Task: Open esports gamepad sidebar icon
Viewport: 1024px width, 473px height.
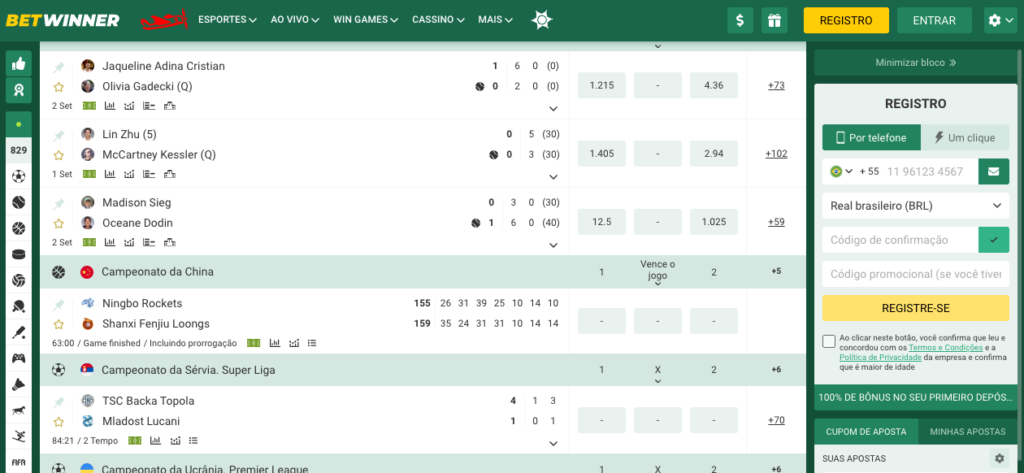Action: pyautogui.click(x=18, y=358)
